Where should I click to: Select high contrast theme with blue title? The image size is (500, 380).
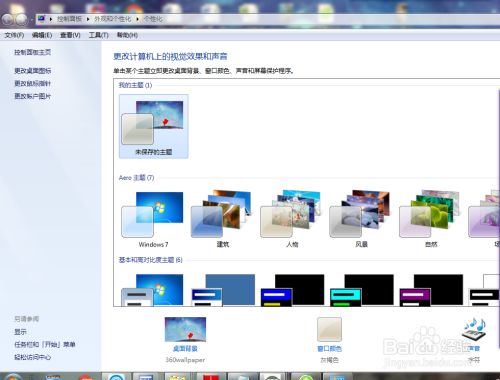292,289
